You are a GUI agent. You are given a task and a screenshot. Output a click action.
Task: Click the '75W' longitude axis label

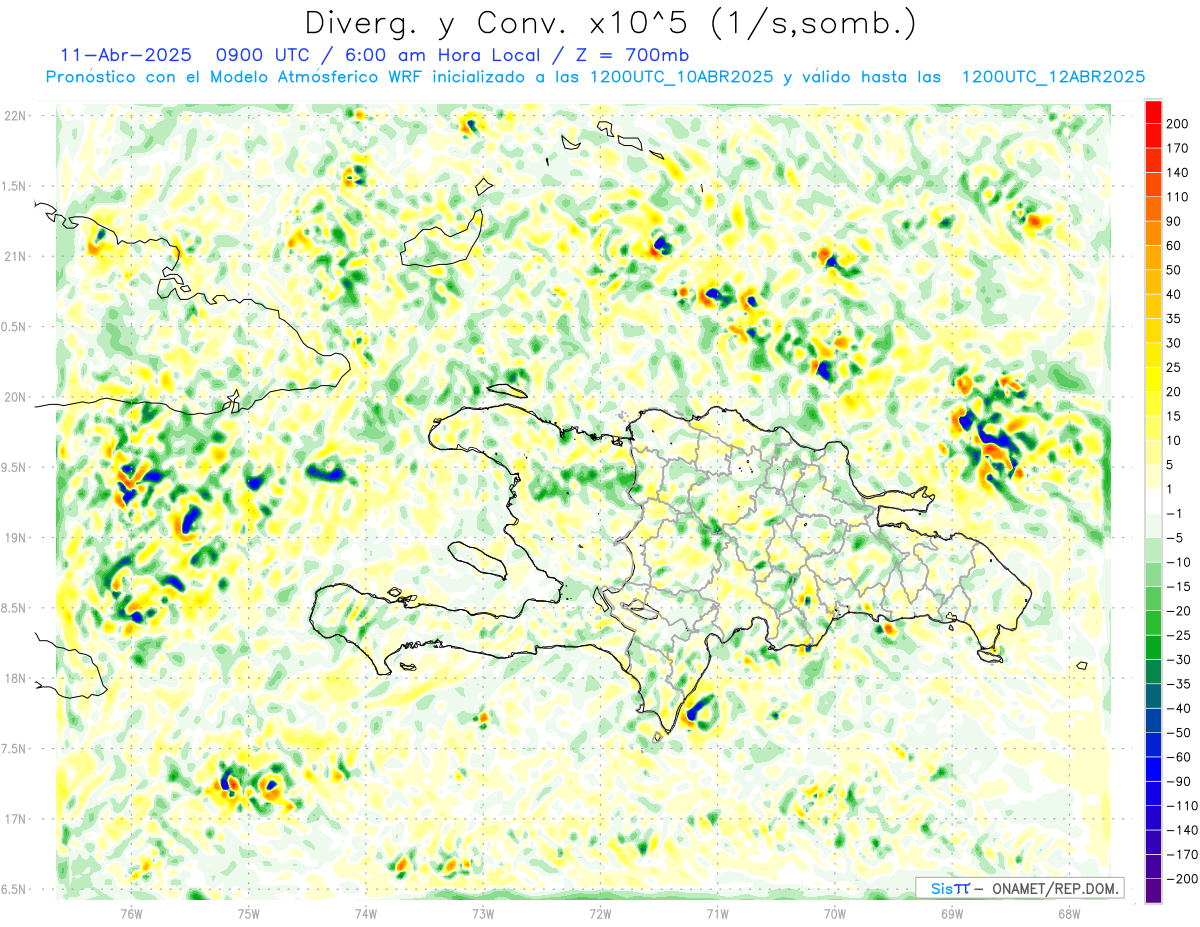click(x=249, y=914)
